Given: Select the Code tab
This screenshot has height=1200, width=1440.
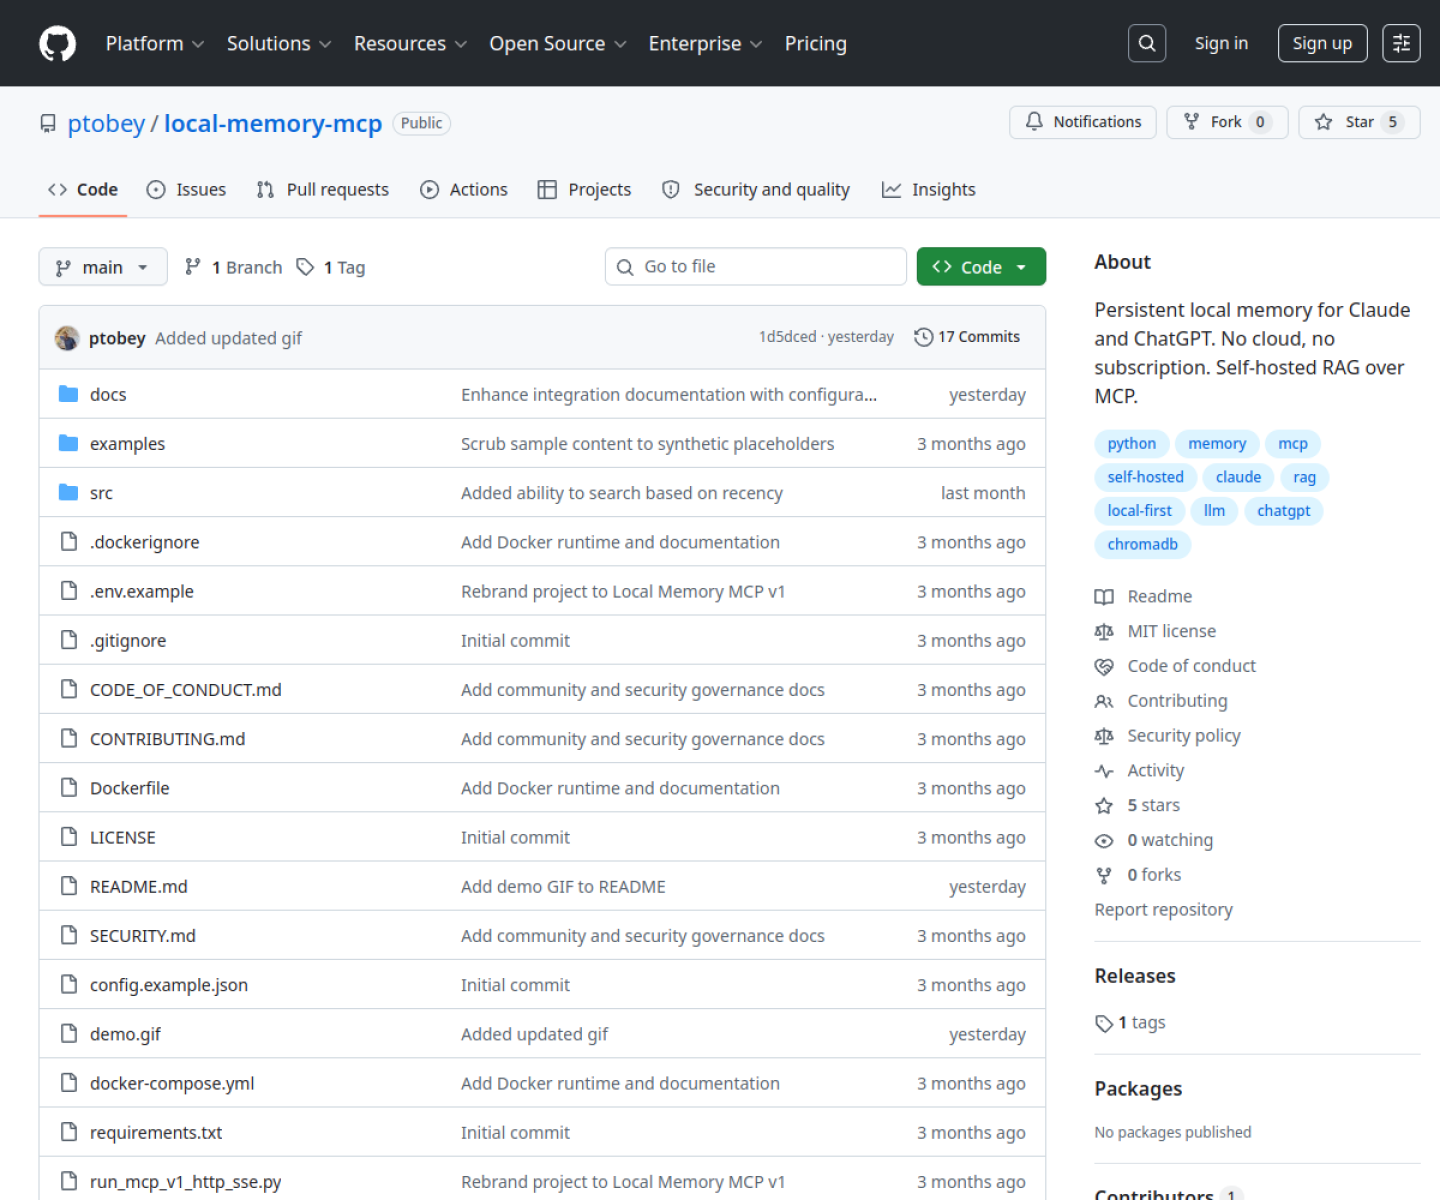Looking at the screenshot, I should point(83,189).
